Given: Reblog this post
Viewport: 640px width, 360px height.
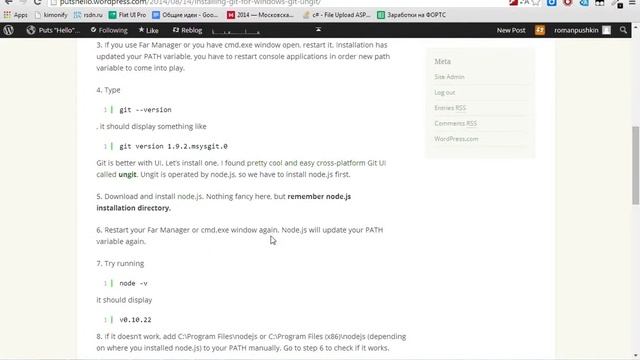Looking at the screenshot, I should 187,30.
